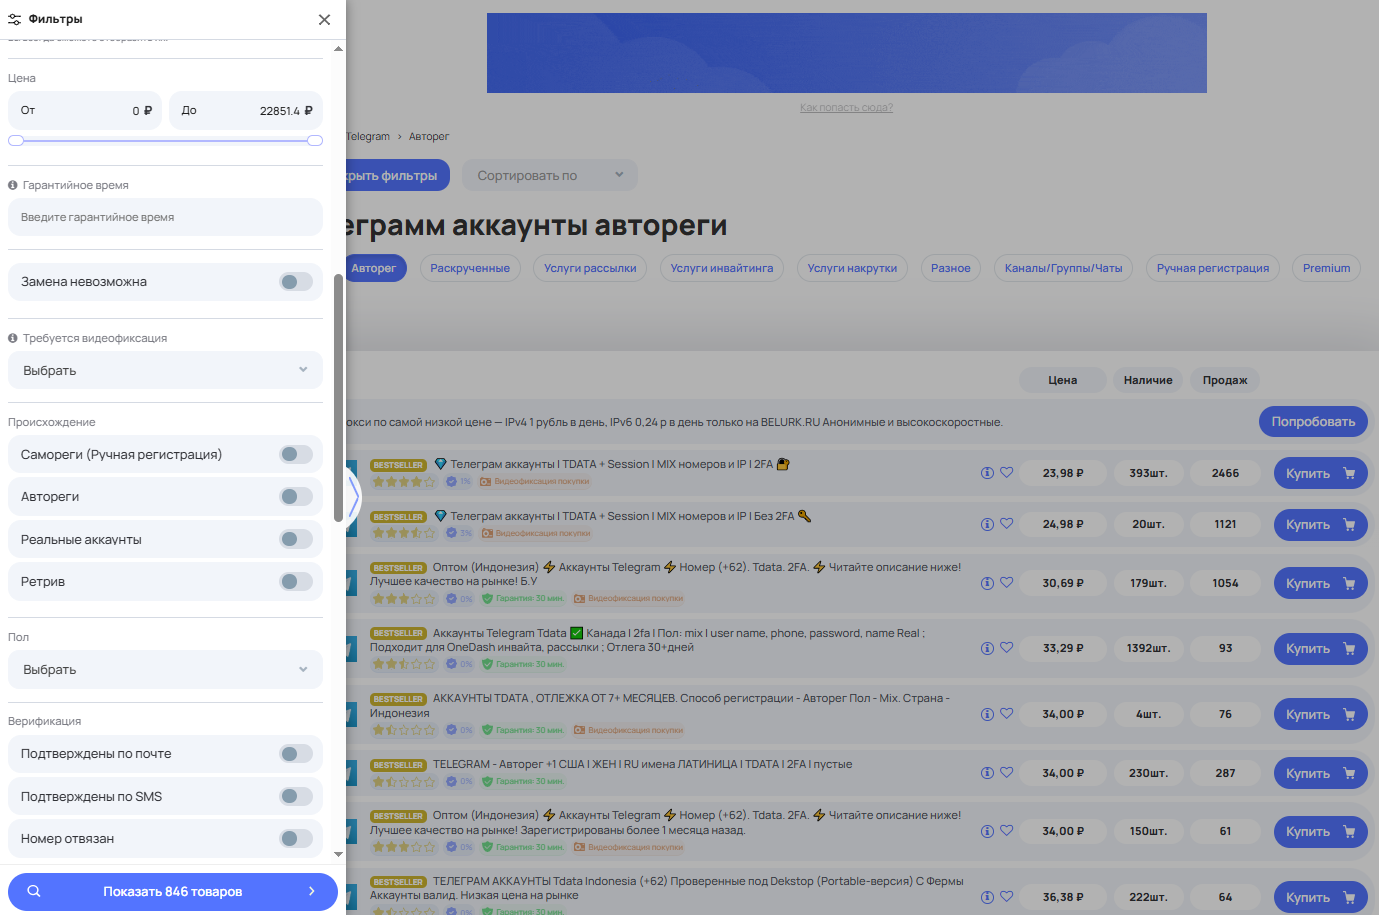Viewport: 1379px width, 915px height.
Task: Favorite the listing with 230шт. stock
Action: pyautogui.click(x=1006, y=772)
